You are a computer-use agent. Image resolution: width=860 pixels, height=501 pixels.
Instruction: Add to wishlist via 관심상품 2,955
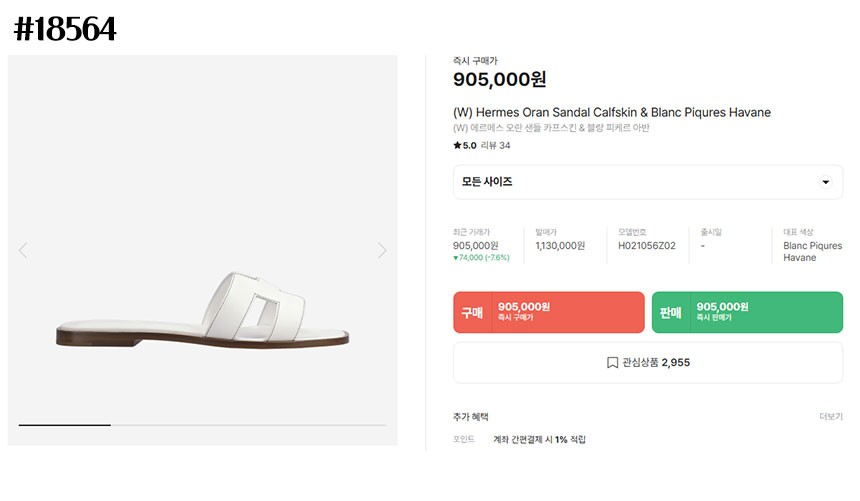tap(647, 363)
